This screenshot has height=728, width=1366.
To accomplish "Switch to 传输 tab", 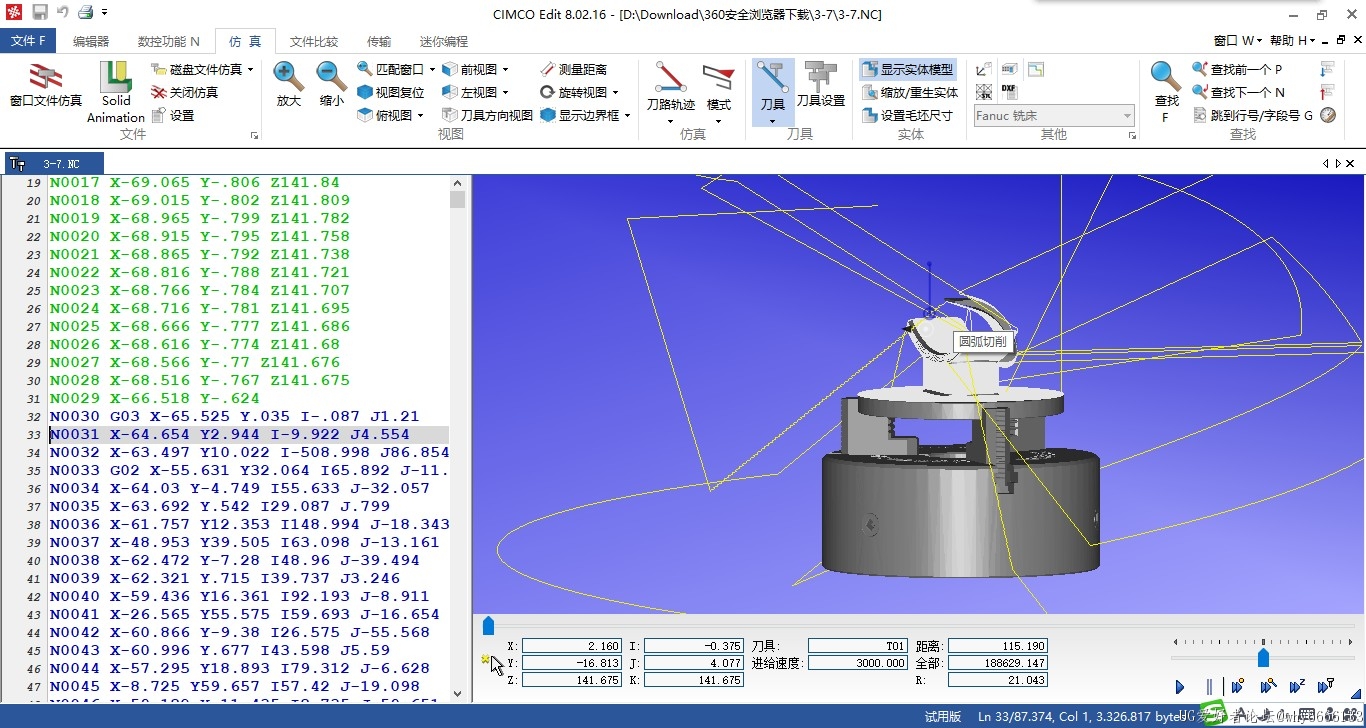I will tap(379, 41).
